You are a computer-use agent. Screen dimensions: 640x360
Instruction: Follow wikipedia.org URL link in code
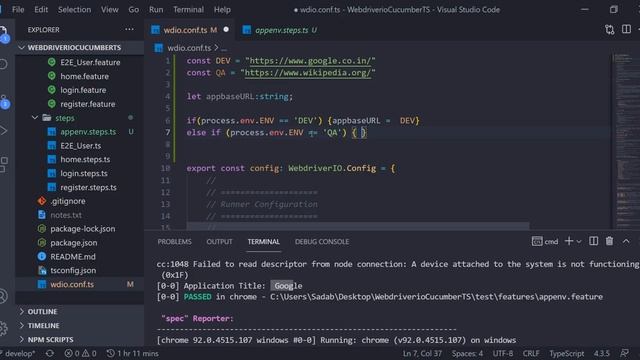pos(307,73)
